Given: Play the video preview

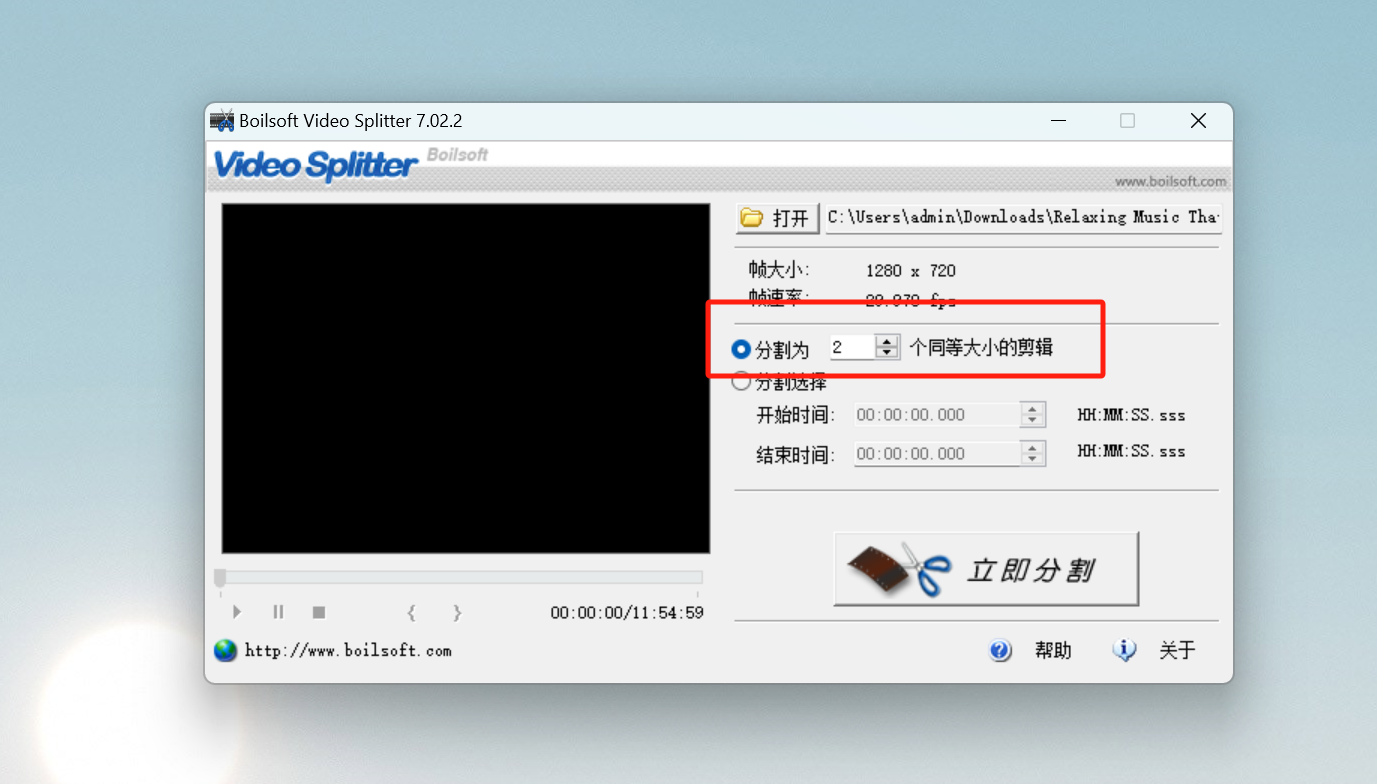Looking at the screenshot, I should pyautogui.click(x=237, y=612).
